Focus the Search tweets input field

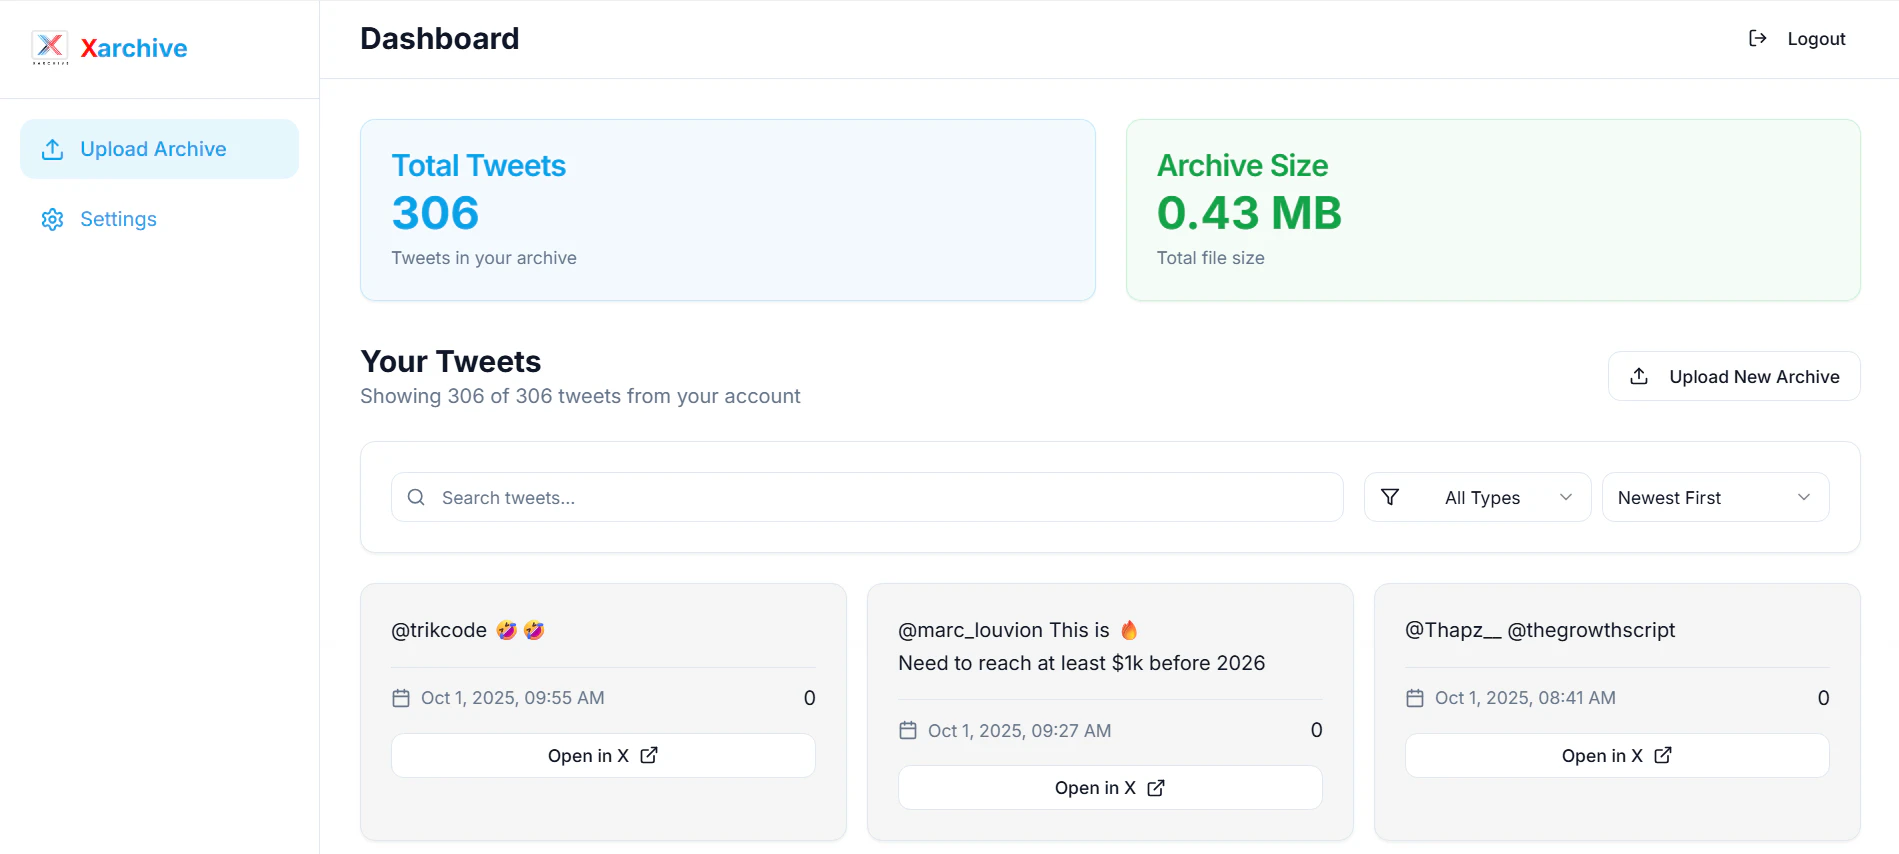coord(880,498)
